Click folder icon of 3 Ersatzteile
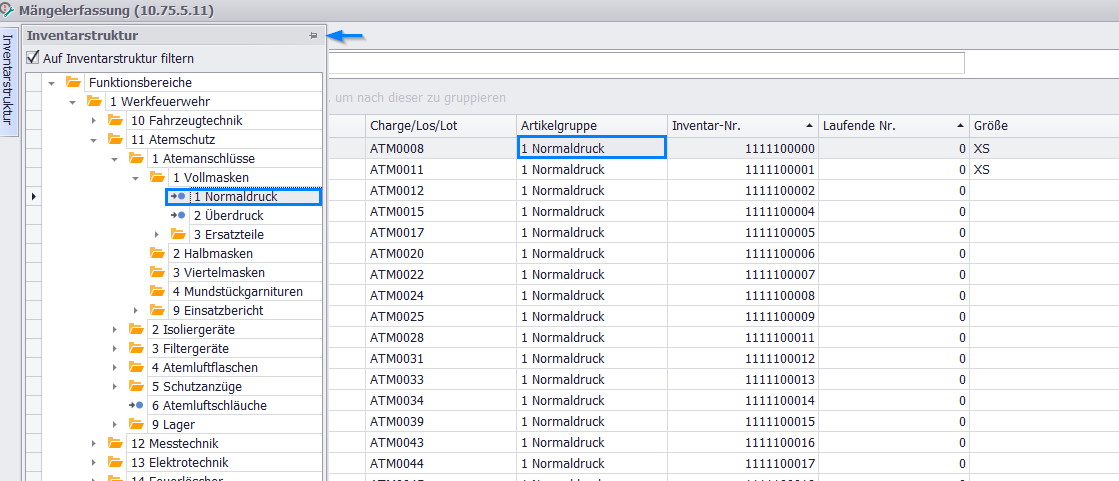1119x481 pixels. [178, 235]
